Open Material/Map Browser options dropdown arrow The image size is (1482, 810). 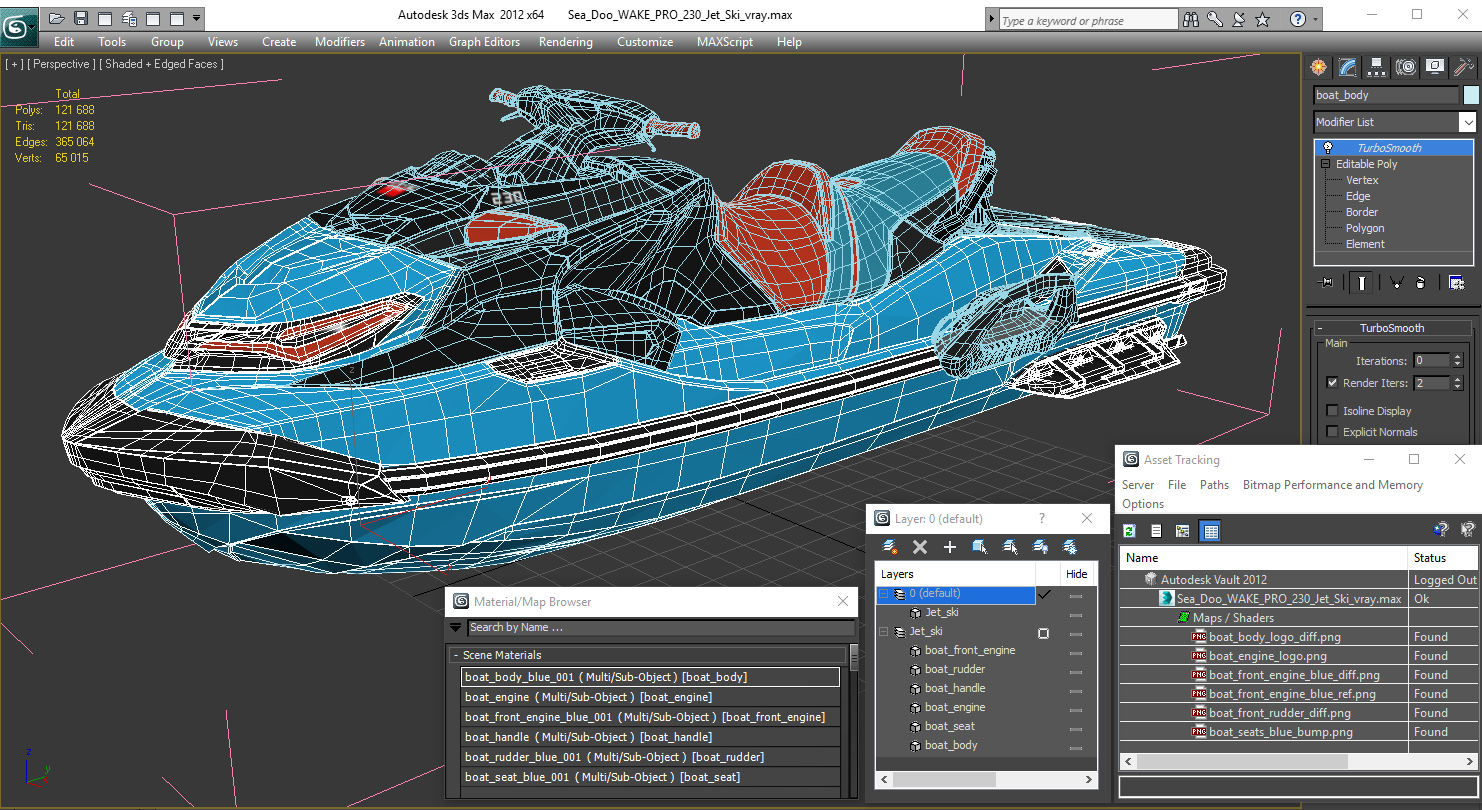[x=456, y=628]
